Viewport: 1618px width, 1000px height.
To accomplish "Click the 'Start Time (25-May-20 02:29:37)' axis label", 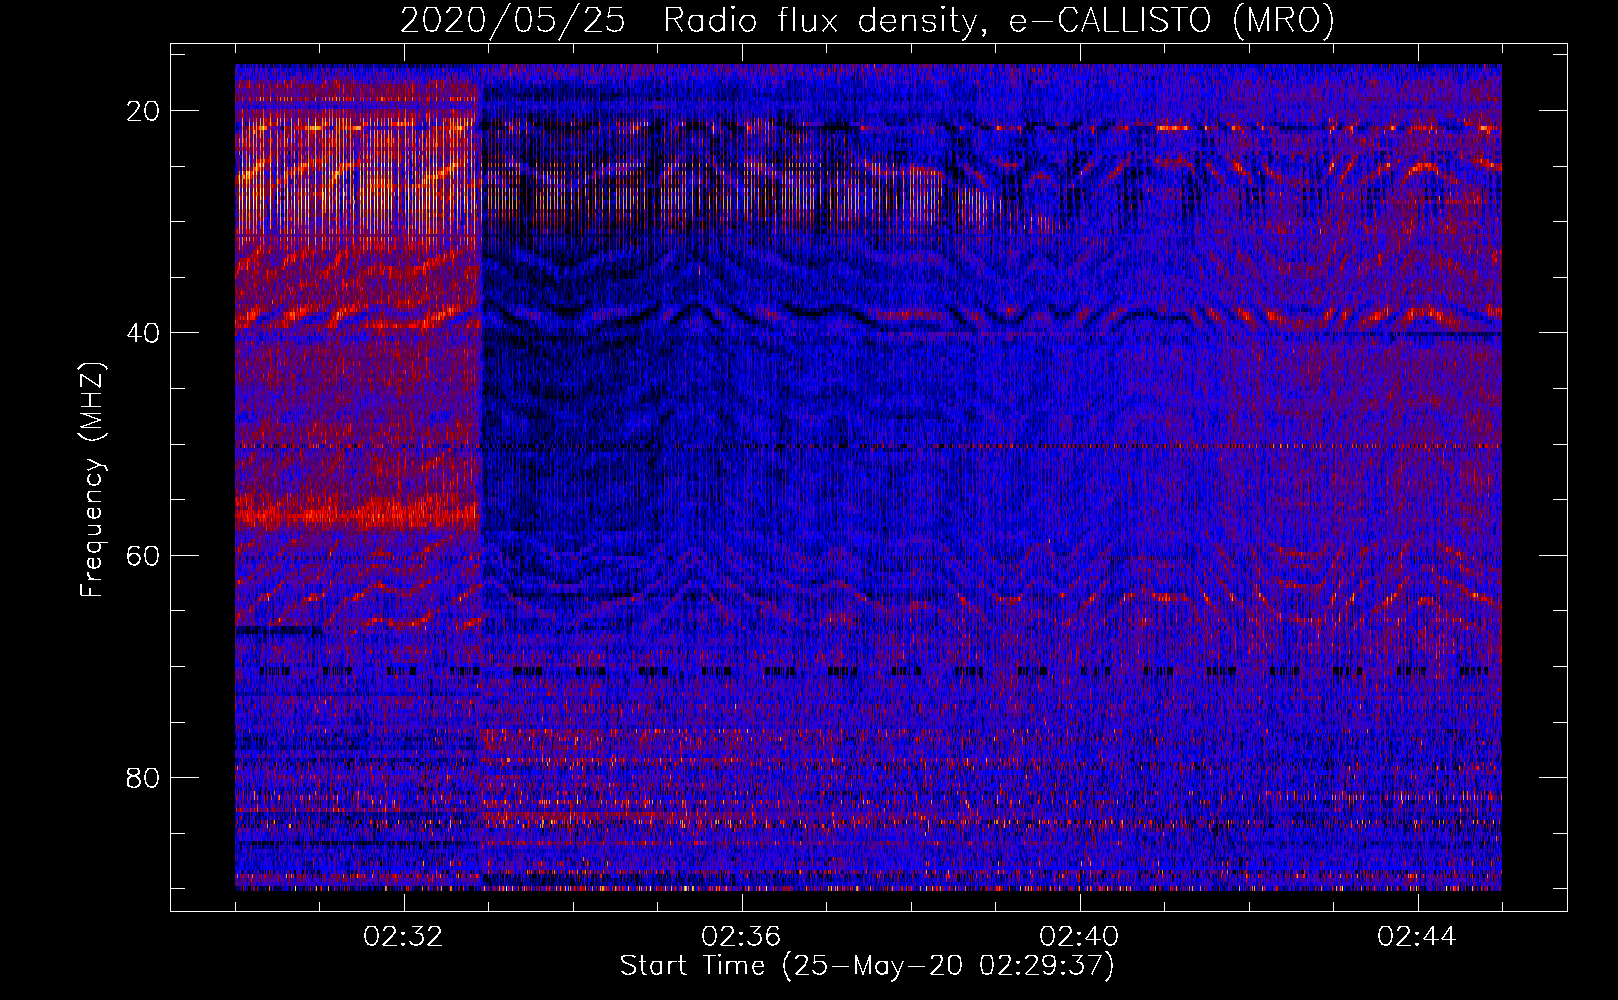I will coord(867,966).
